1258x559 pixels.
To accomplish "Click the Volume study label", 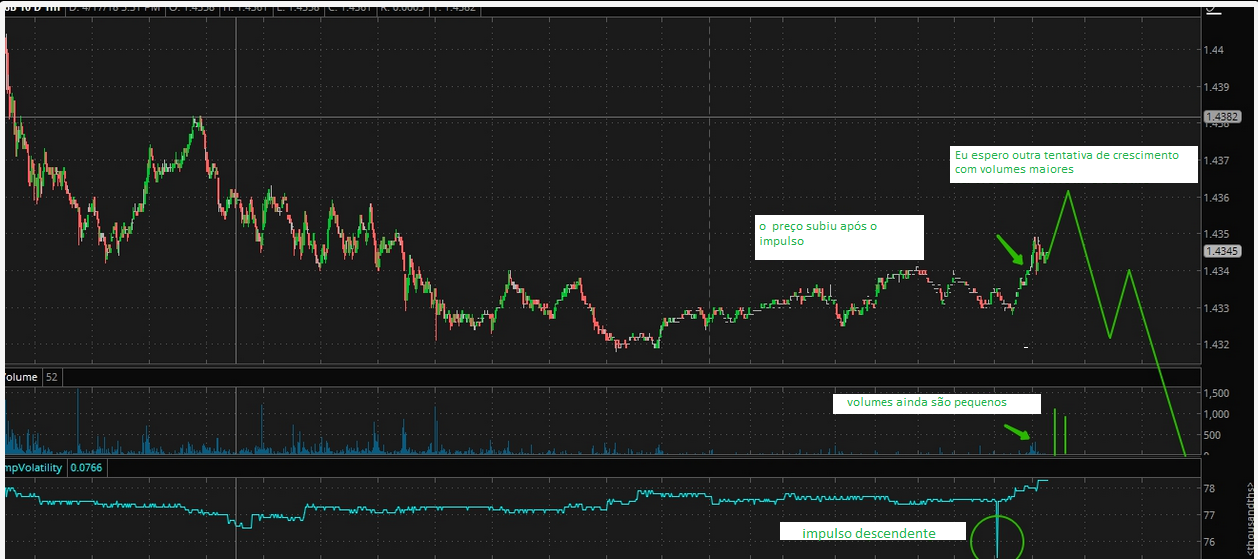I will 21,377.
